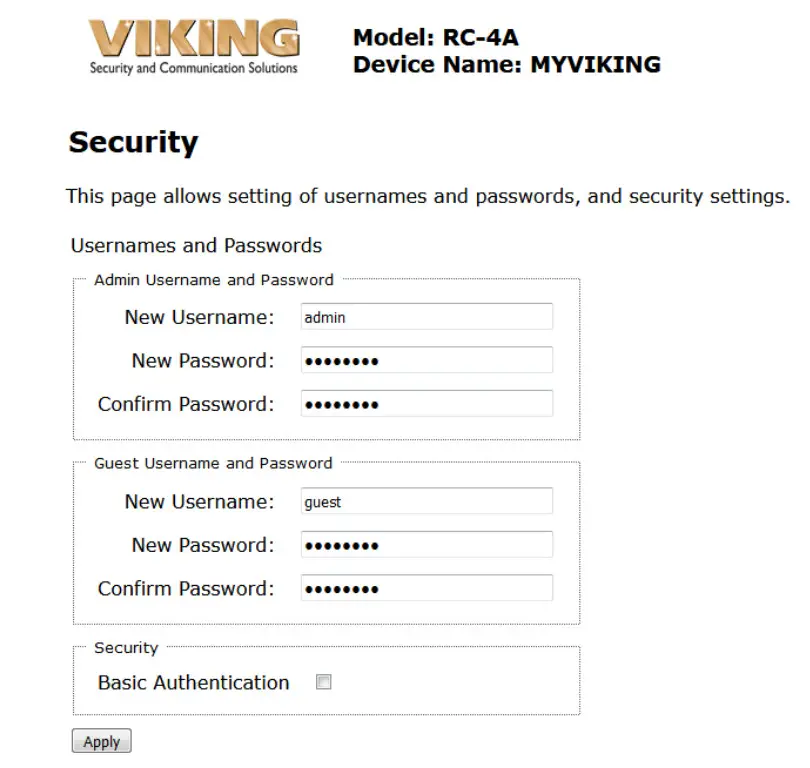Click the Usernames and Passwords label

[195, 245]
